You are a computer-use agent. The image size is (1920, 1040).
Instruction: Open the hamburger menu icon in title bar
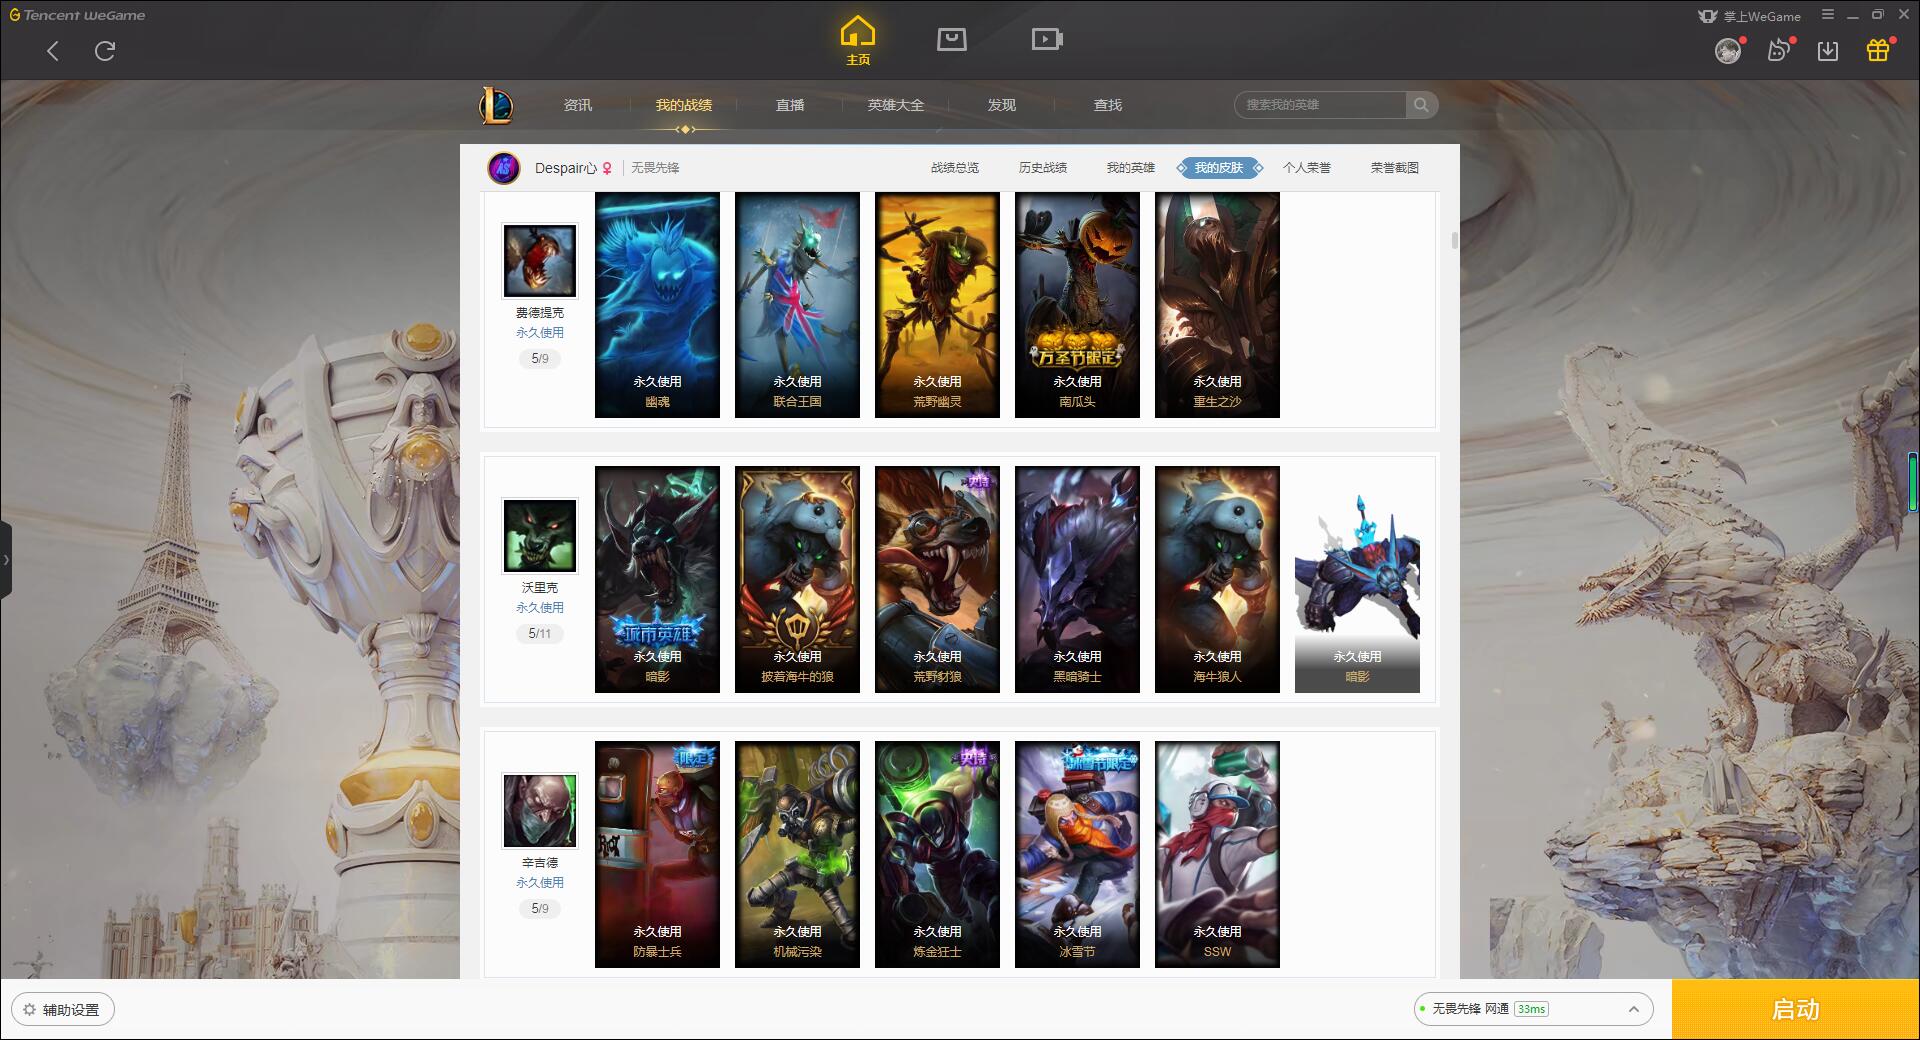tap(1828, 15)
